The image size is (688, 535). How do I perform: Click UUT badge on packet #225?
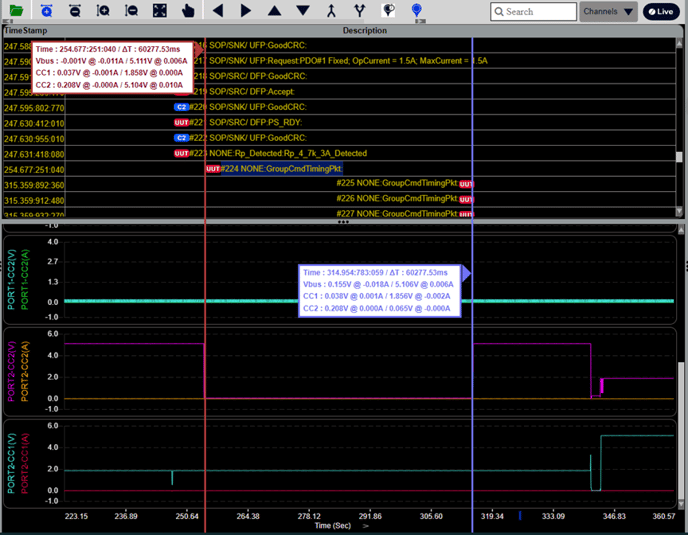[x=466, y=184]
